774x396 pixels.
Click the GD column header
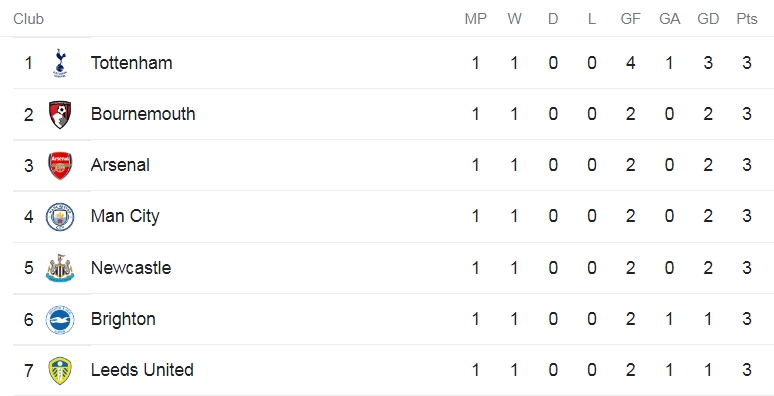coord(708,19)
